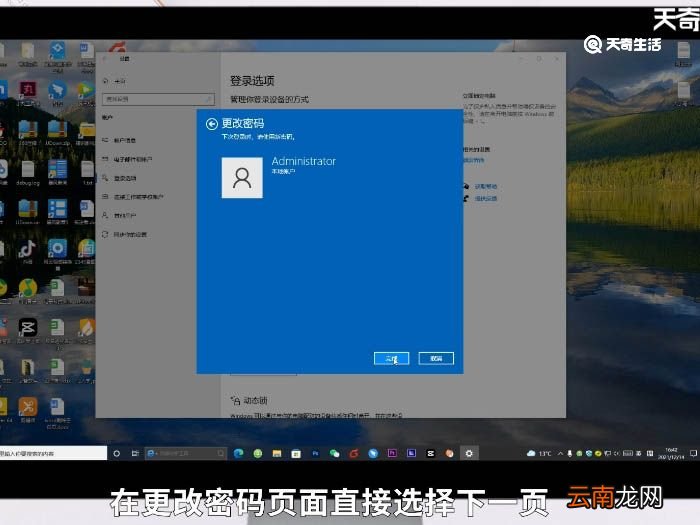Click the weather widget showing 13°C
Screen dimensions: 700x525
tap(539, 454)
